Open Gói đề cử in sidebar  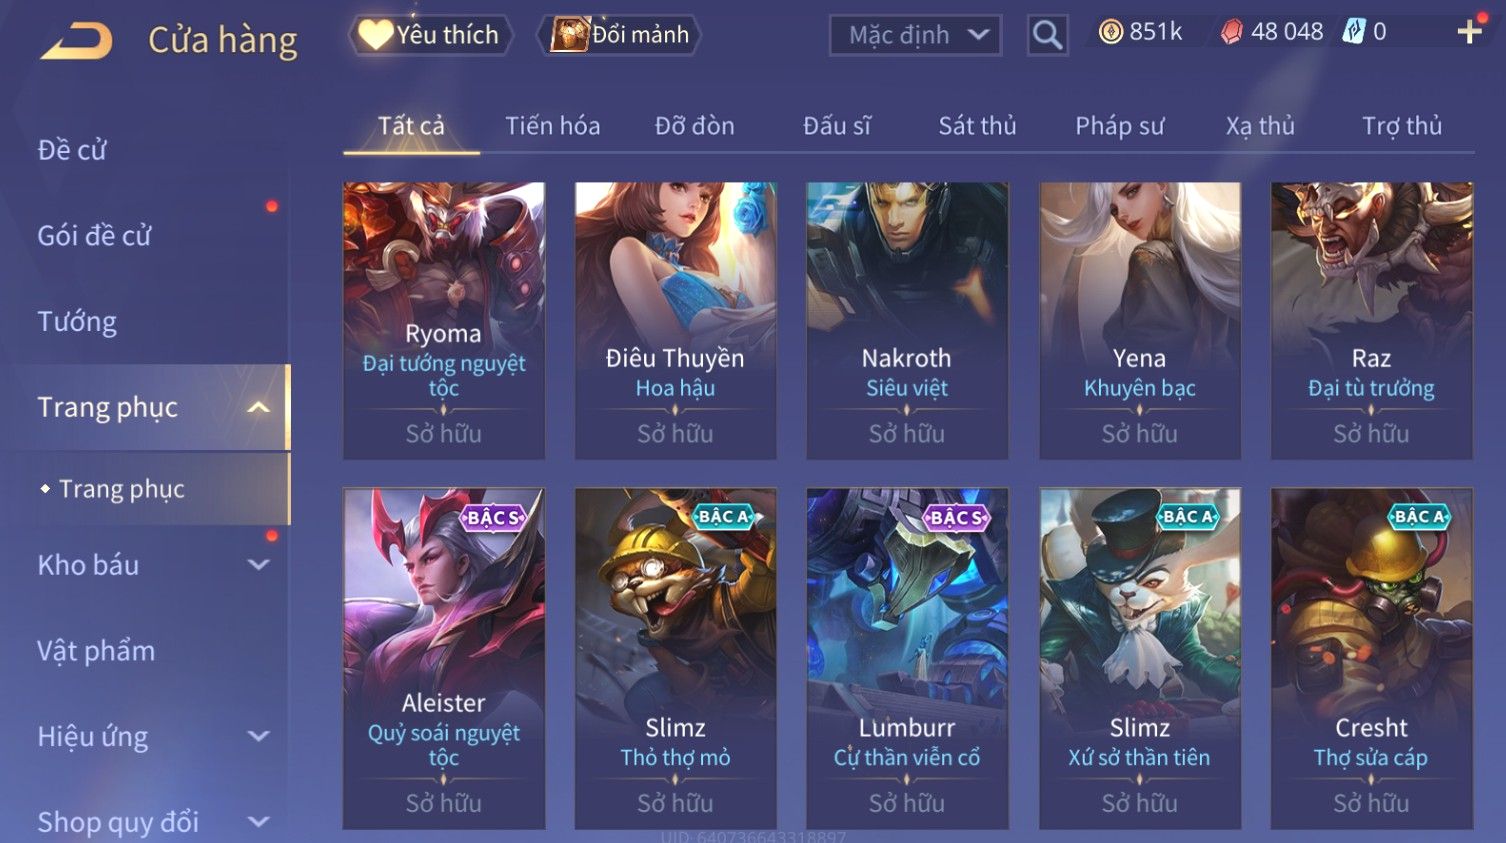pyautogui.click(x=94, y=236)
